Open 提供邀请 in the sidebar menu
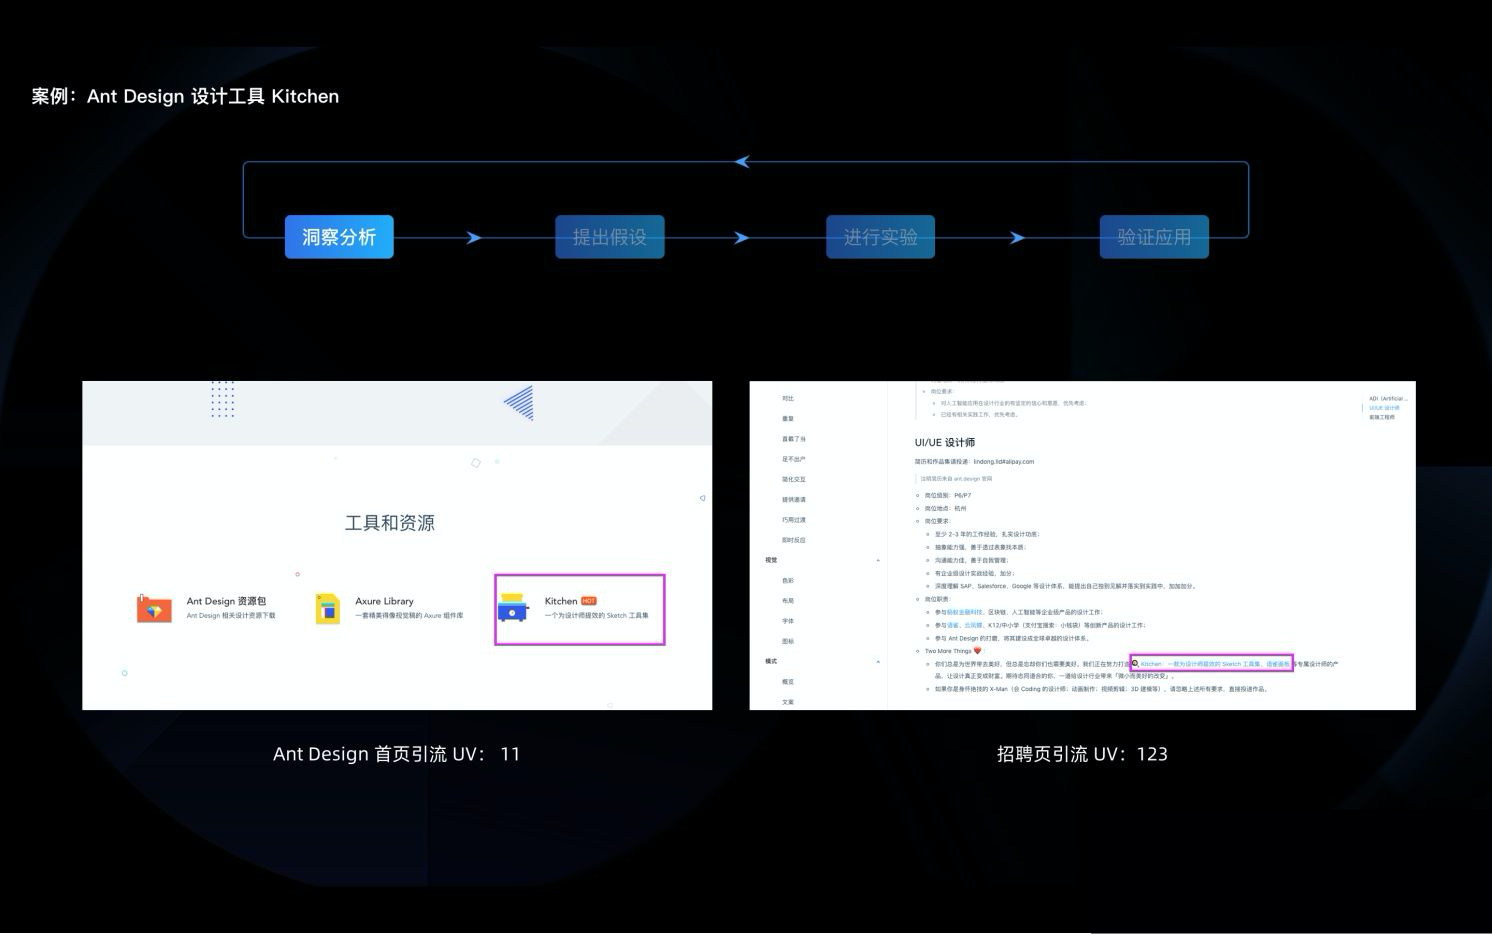1492x934 pixels. 794,500
